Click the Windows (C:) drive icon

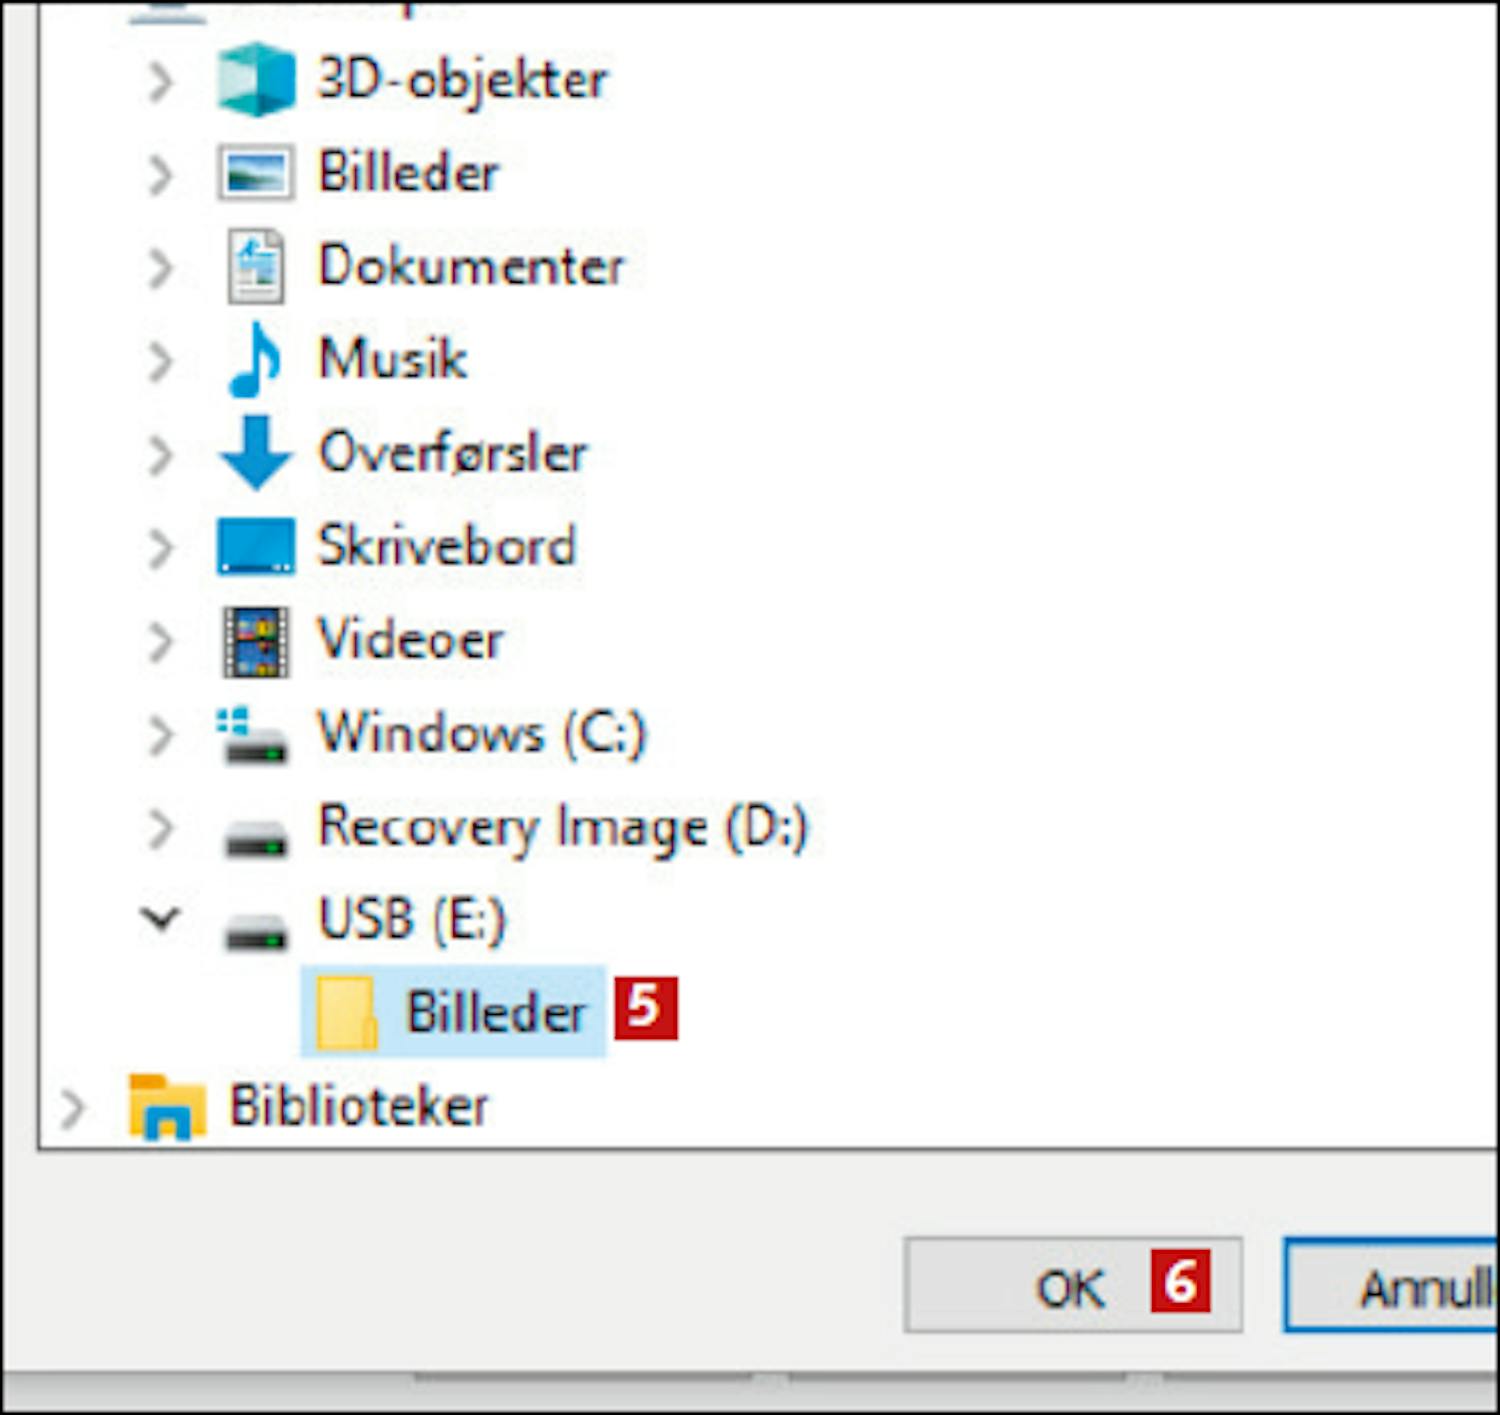coord(254,736)
